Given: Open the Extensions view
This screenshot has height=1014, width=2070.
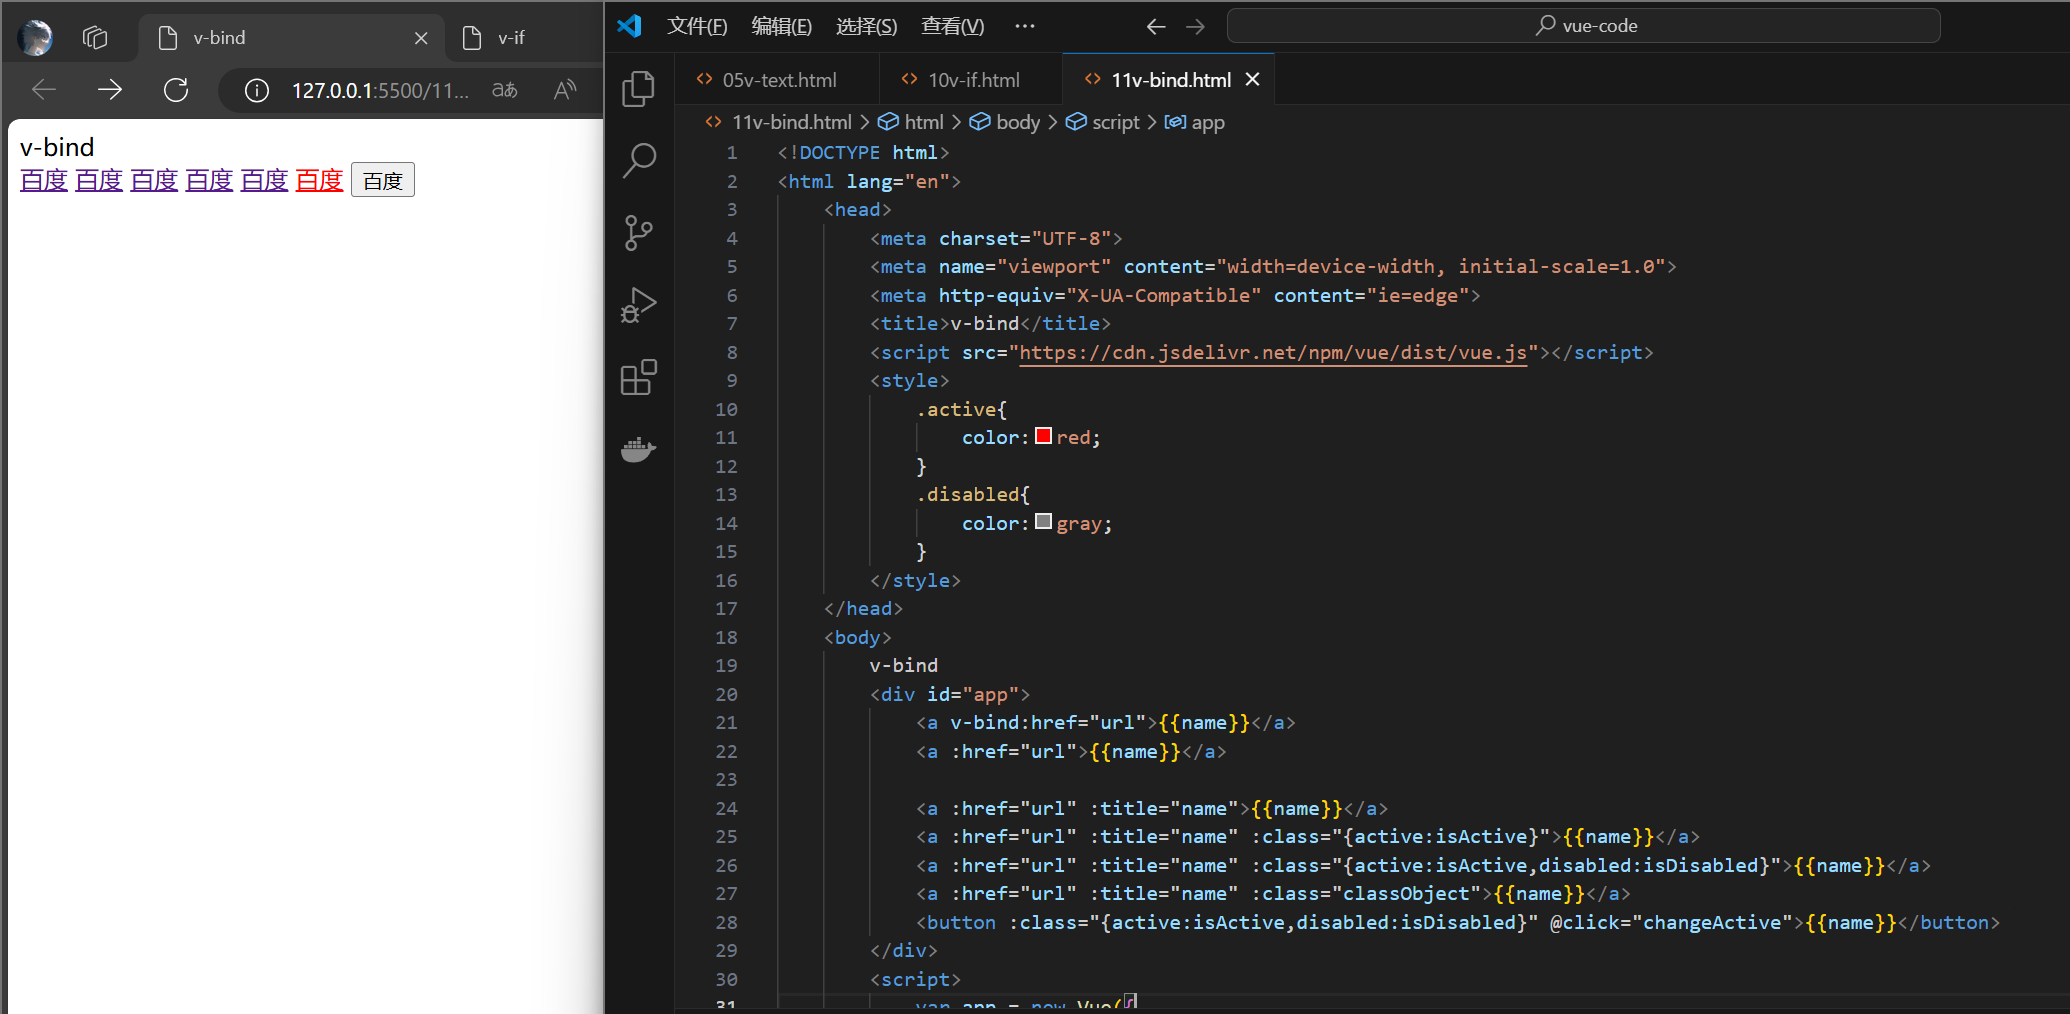Looking at the screenshot, I should (639, 377).
